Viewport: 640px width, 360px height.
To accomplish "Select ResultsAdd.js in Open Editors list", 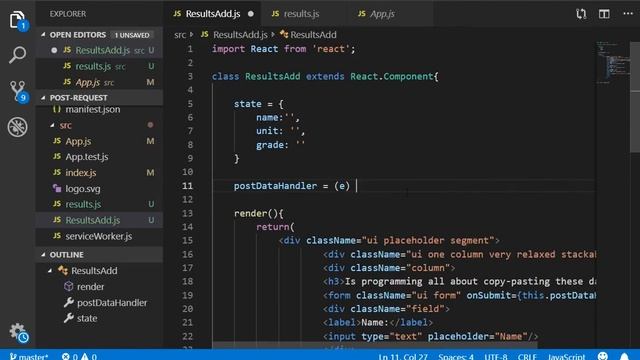I will [x=99, y=50].
